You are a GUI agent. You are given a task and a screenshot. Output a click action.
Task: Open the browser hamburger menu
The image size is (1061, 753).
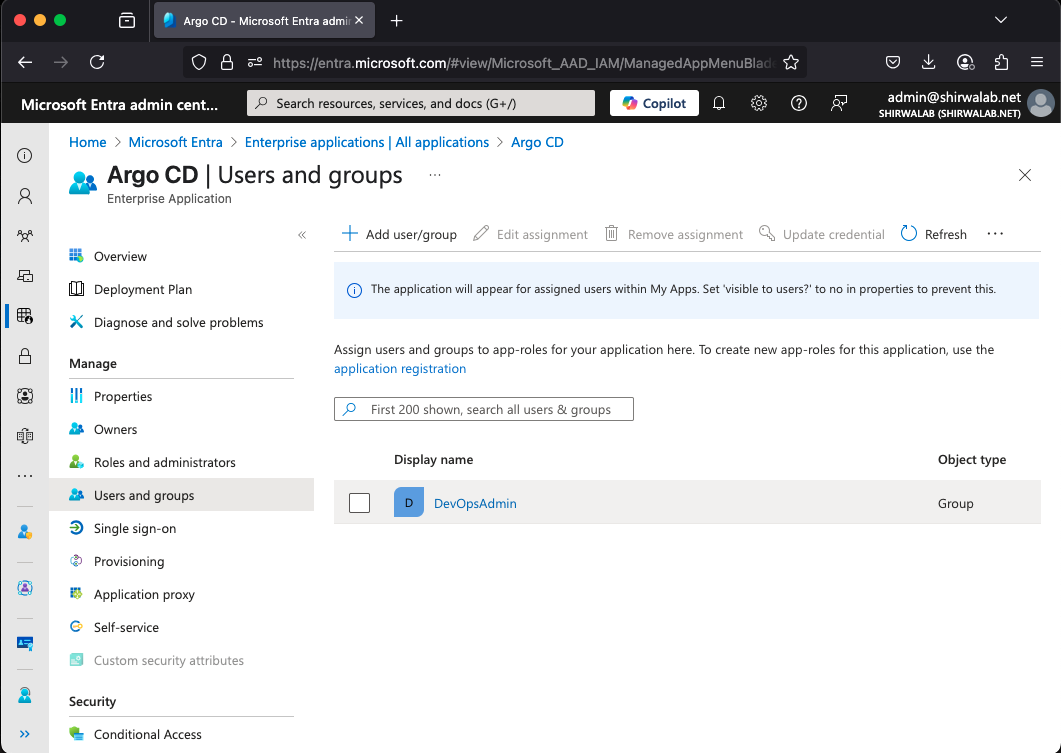(x=1037, y=62)
